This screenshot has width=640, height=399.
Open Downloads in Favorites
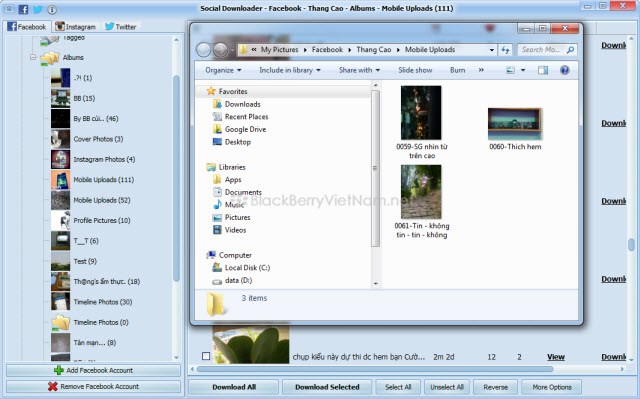(242, 104)
